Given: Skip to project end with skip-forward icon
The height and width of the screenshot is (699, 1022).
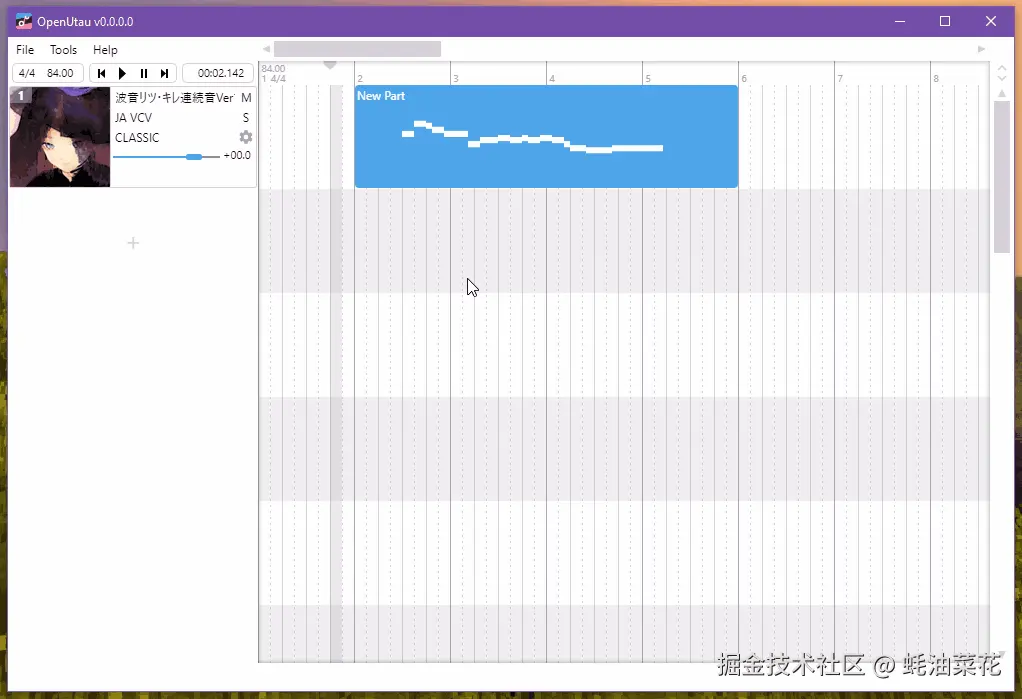Looking at the screenshot, I should pos(164,73).
